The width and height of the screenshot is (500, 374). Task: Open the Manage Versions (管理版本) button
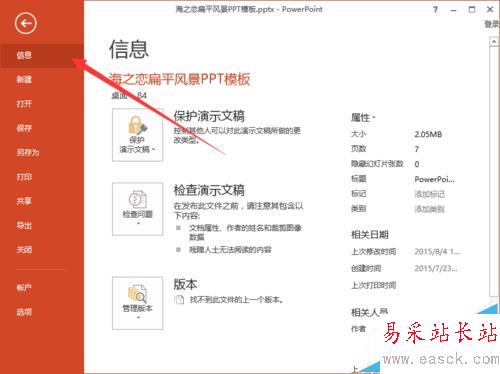(137, 303)
